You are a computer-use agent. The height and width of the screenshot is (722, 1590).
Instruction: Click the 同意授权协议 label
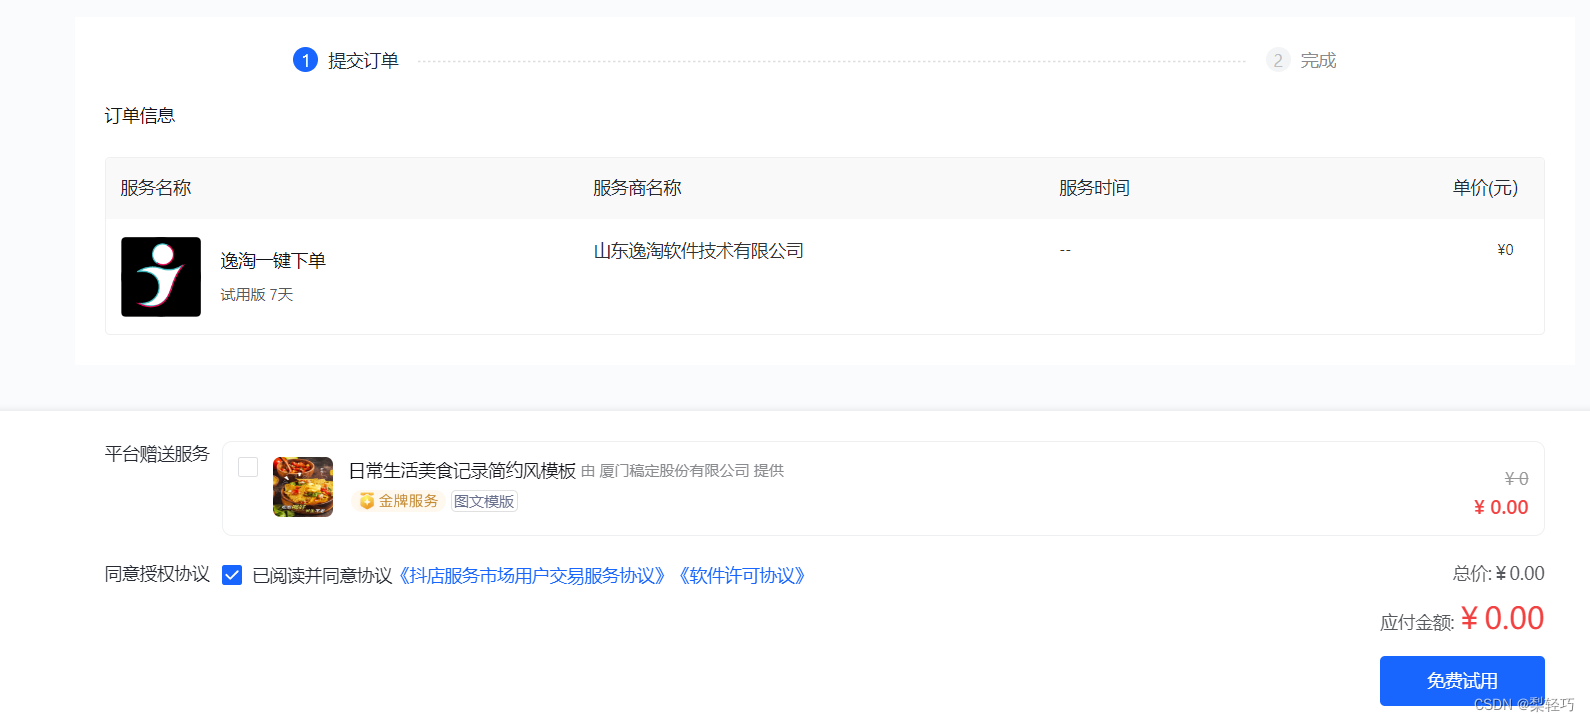pyautogui.click(x=157, y=574)
